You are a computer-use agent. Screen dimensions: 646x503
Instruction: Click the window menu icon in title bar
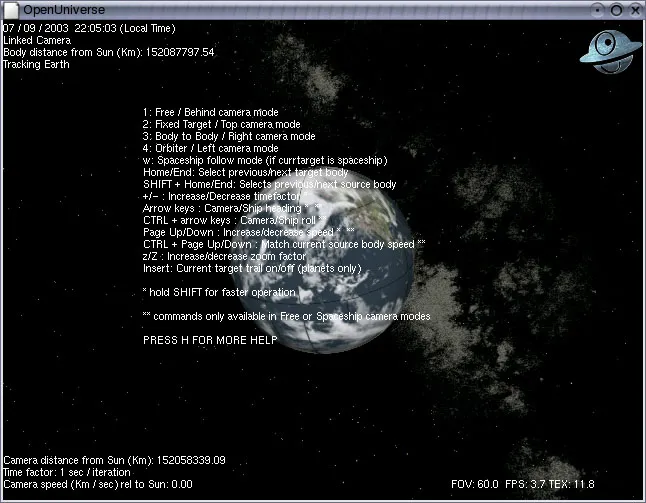[11, 10]
